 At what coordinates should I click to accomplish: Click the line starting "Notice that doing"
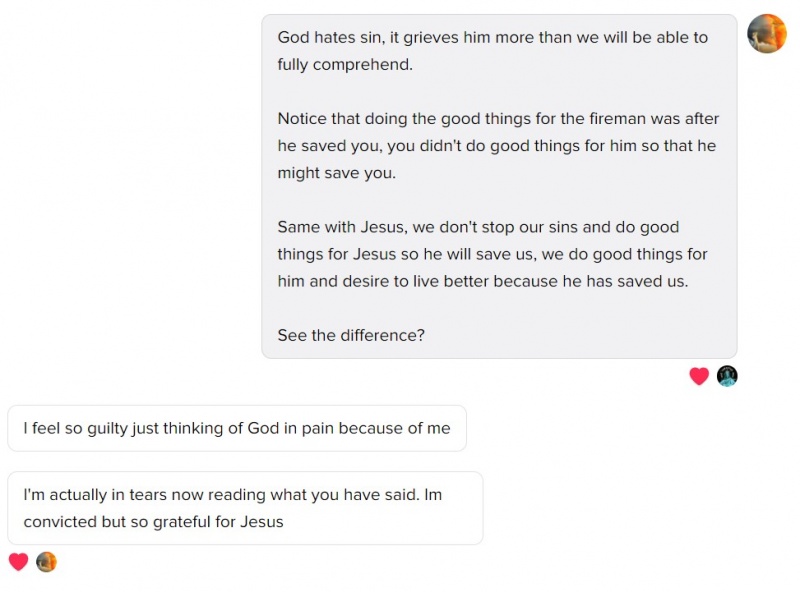pyautogui.click(x=498, y=118)
